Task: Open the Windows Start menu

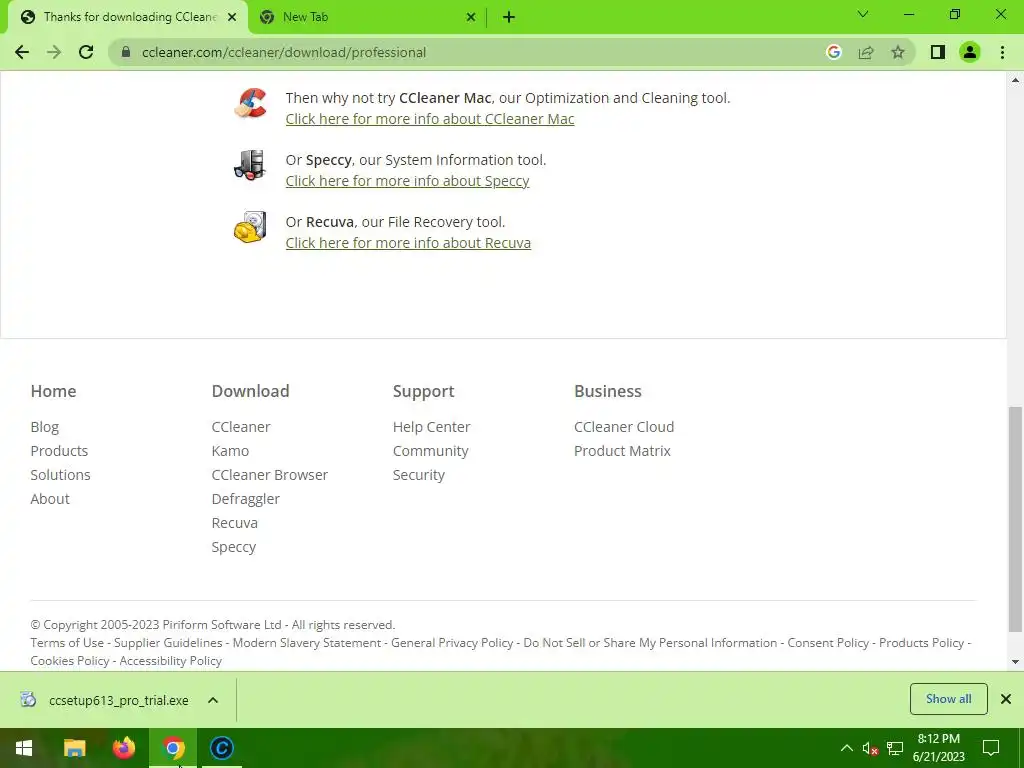Action: (x=24, y=748)
